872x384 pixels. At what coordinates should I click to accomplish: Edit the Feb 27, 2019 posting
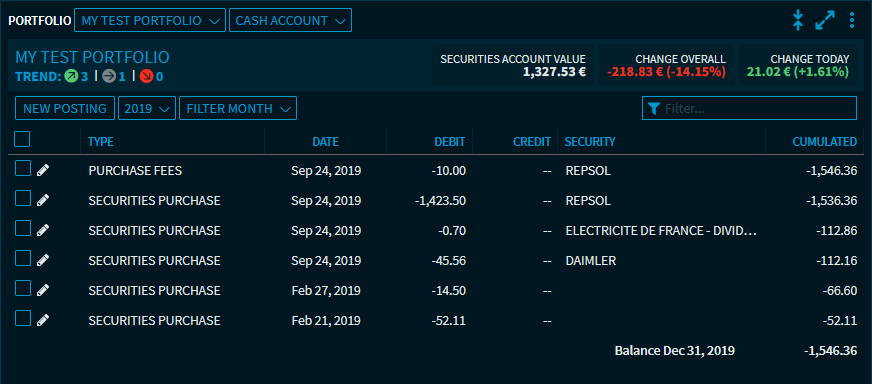click(43, 291)
